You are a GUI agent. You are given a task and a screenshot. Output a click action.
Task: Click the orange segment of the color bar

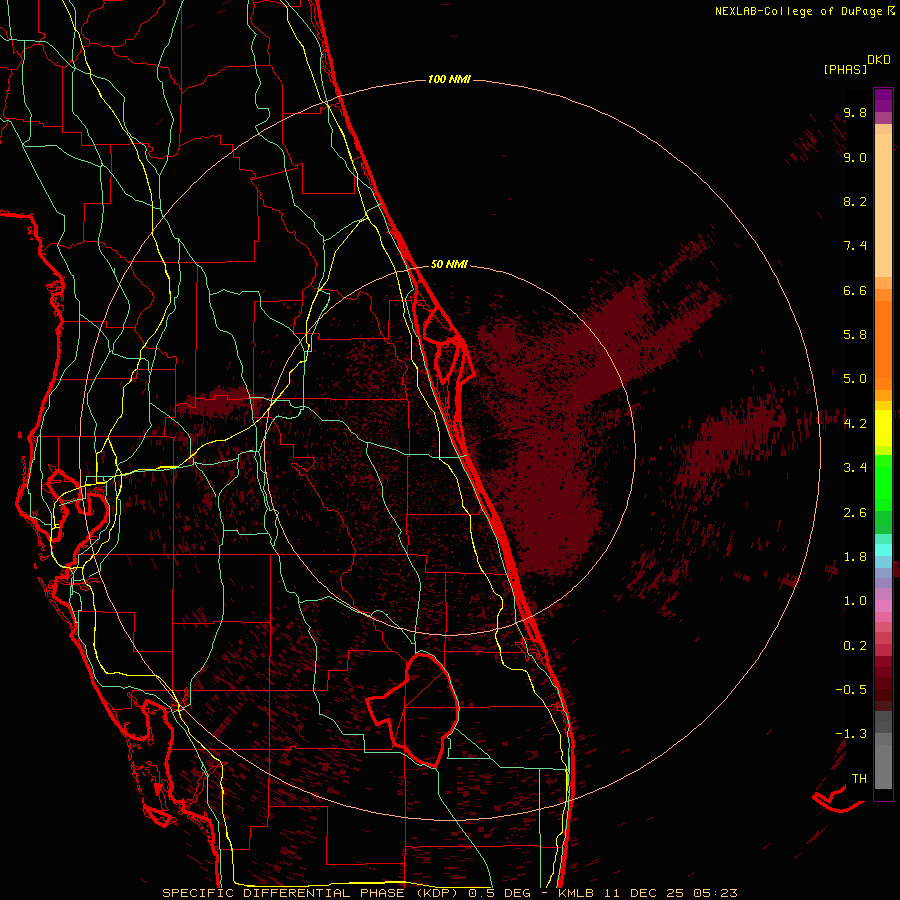pos(883,345)
